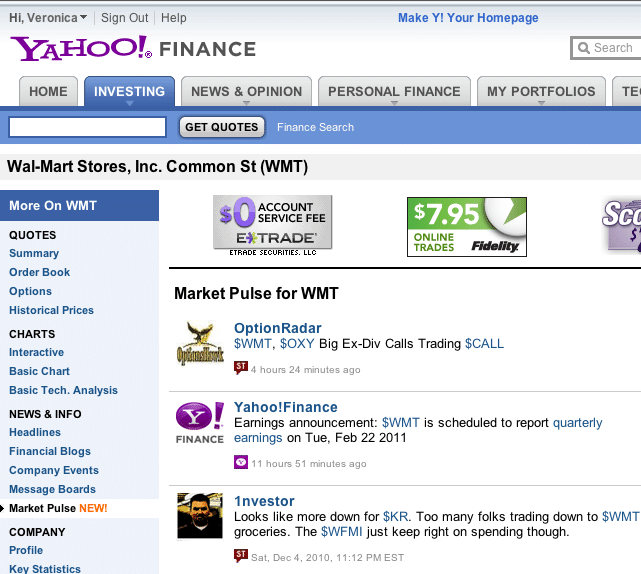Click Make Y! Your Homepage link

click(x=468, y=18)
